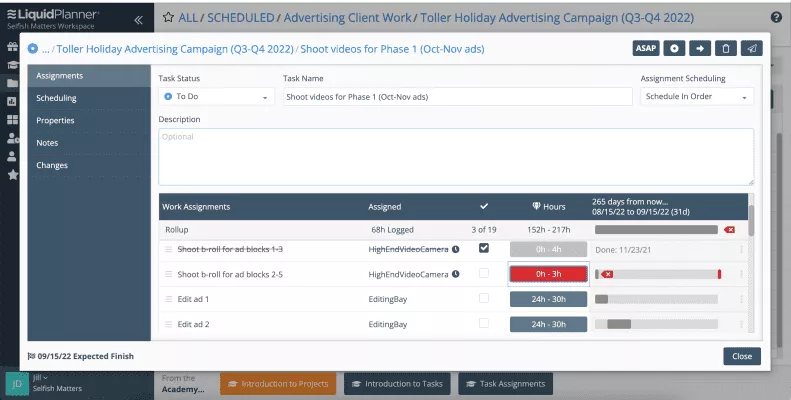The height and width of the screenshot is (400, 791).
Task: Click into the Description text area
Action: pos(455,155)
